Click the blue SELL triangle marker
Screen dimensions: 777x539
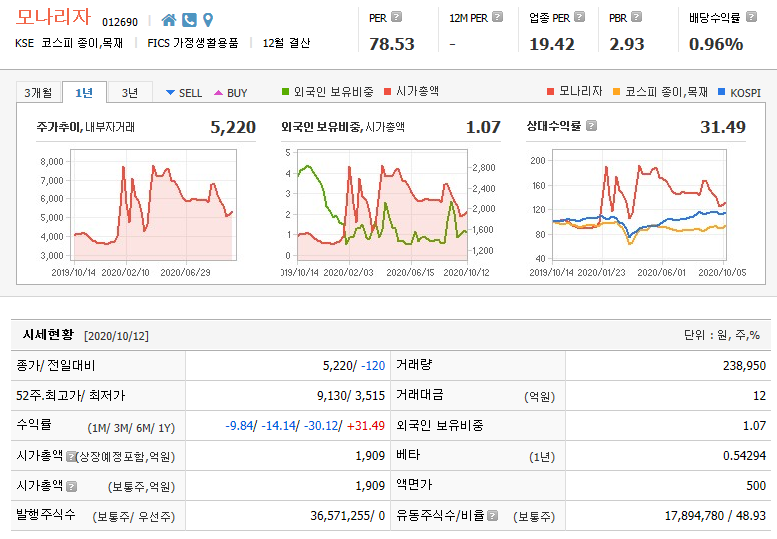pos(170,93)
